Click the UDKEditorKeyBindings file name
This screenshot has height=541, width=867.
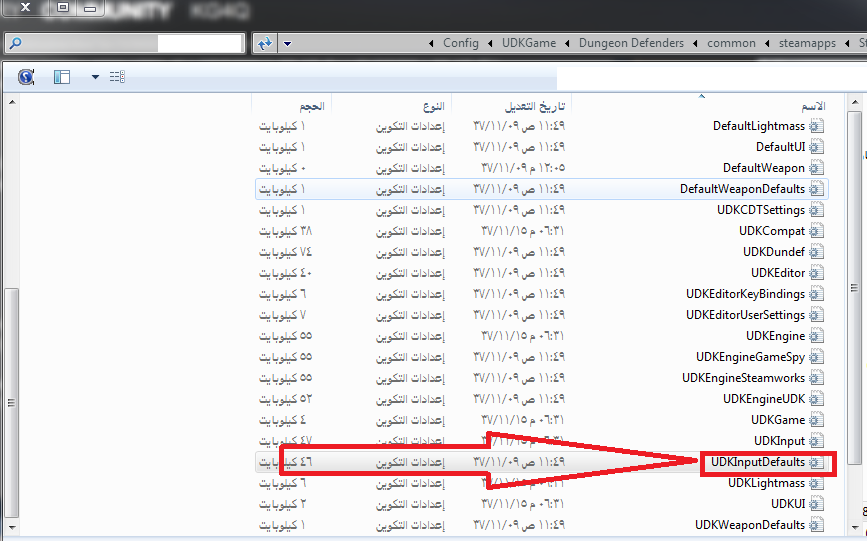click(x=745, y=294)
